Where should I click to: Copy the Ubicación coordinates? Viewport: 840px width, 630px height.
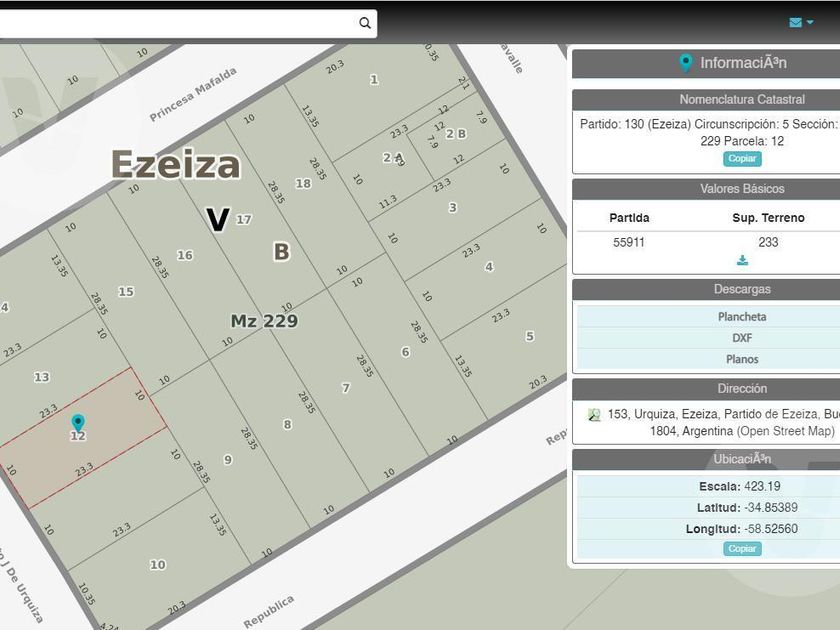(x=742, y=549)
